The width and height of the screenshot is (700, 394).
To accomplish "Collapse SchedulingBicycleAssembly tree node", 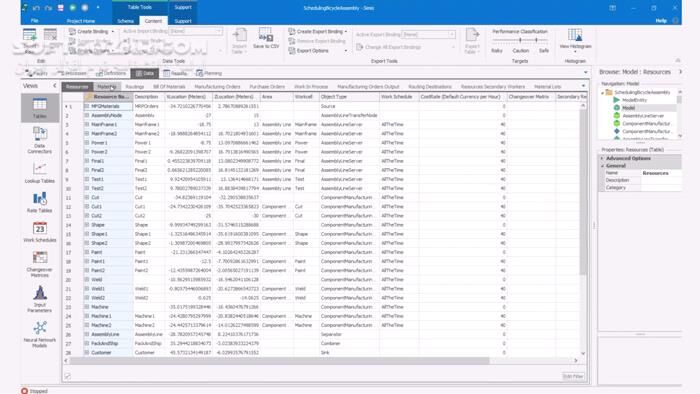I will pos(603,92).
